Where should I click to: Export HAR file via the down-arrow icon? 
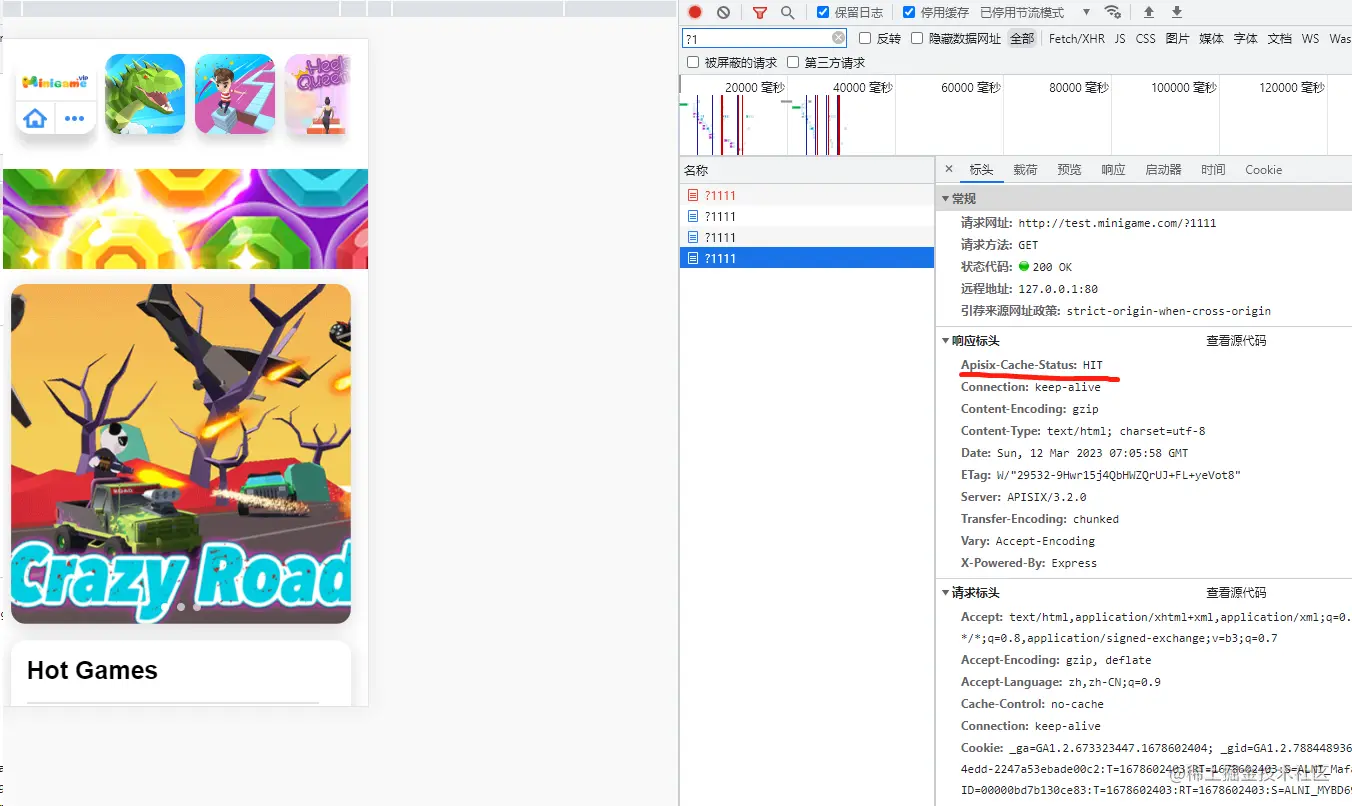(x=1176, y=12)
